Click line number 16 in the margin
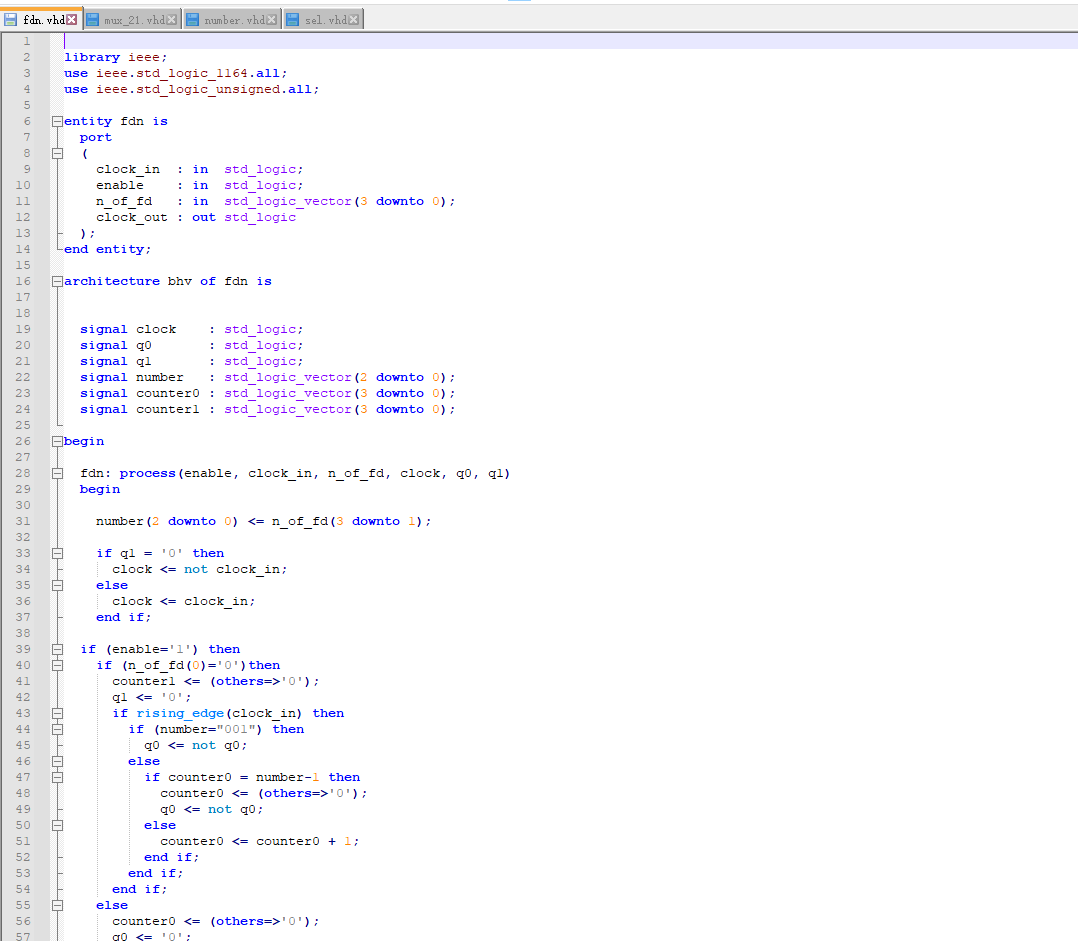Viewport: 1078px width, 941px height. (x=23, y=281)
